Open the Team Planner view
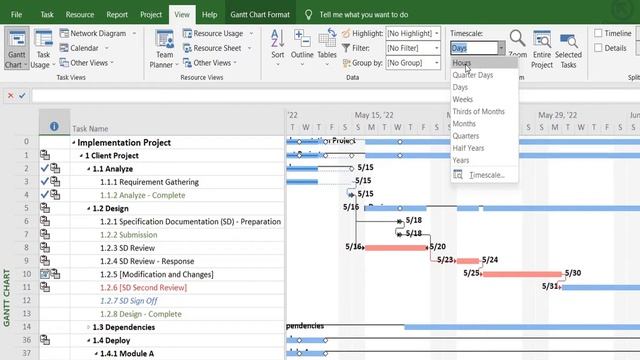Viewport: 640px width, 360px height. (164, 48)
